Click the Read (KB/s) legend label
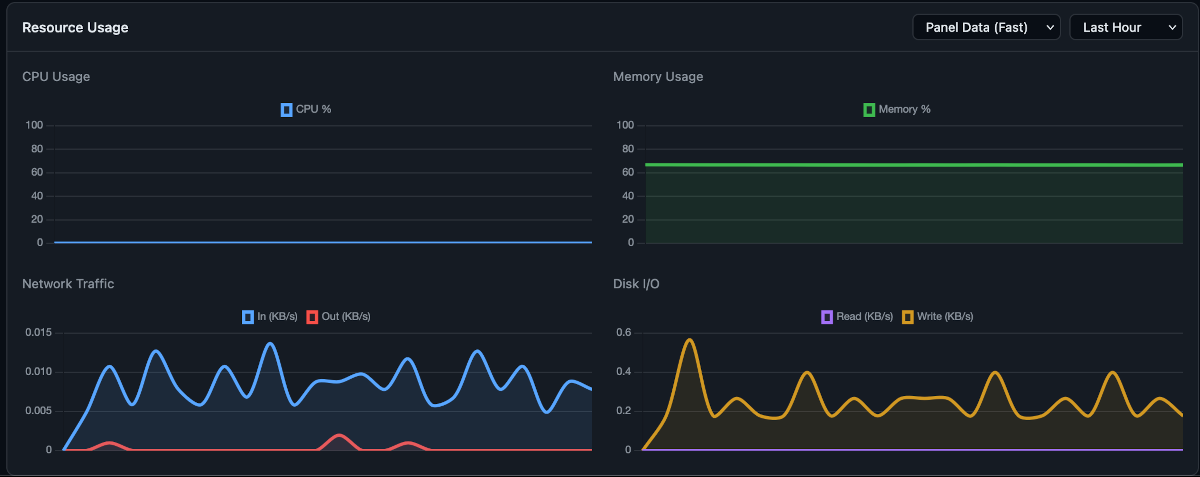Image resolution: width=1200 pixels, height=477 pixels. 865,317
